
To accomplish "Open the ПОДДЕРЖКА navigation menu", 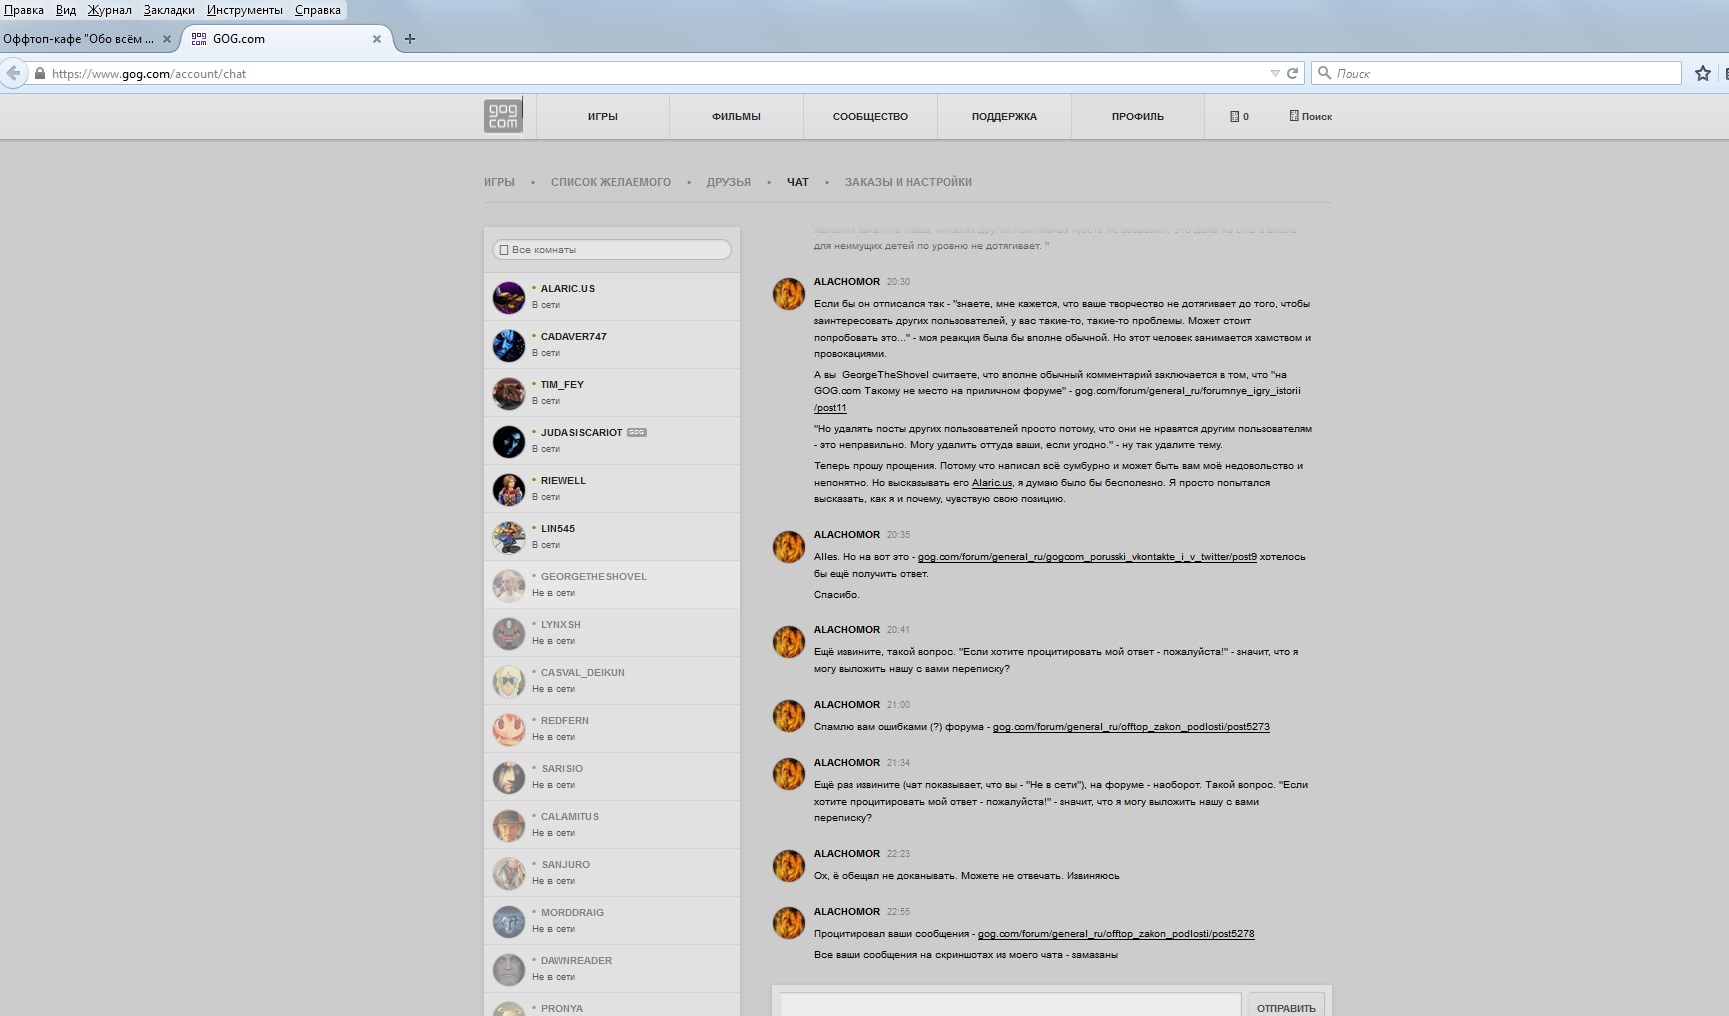I will [1004, 116].
